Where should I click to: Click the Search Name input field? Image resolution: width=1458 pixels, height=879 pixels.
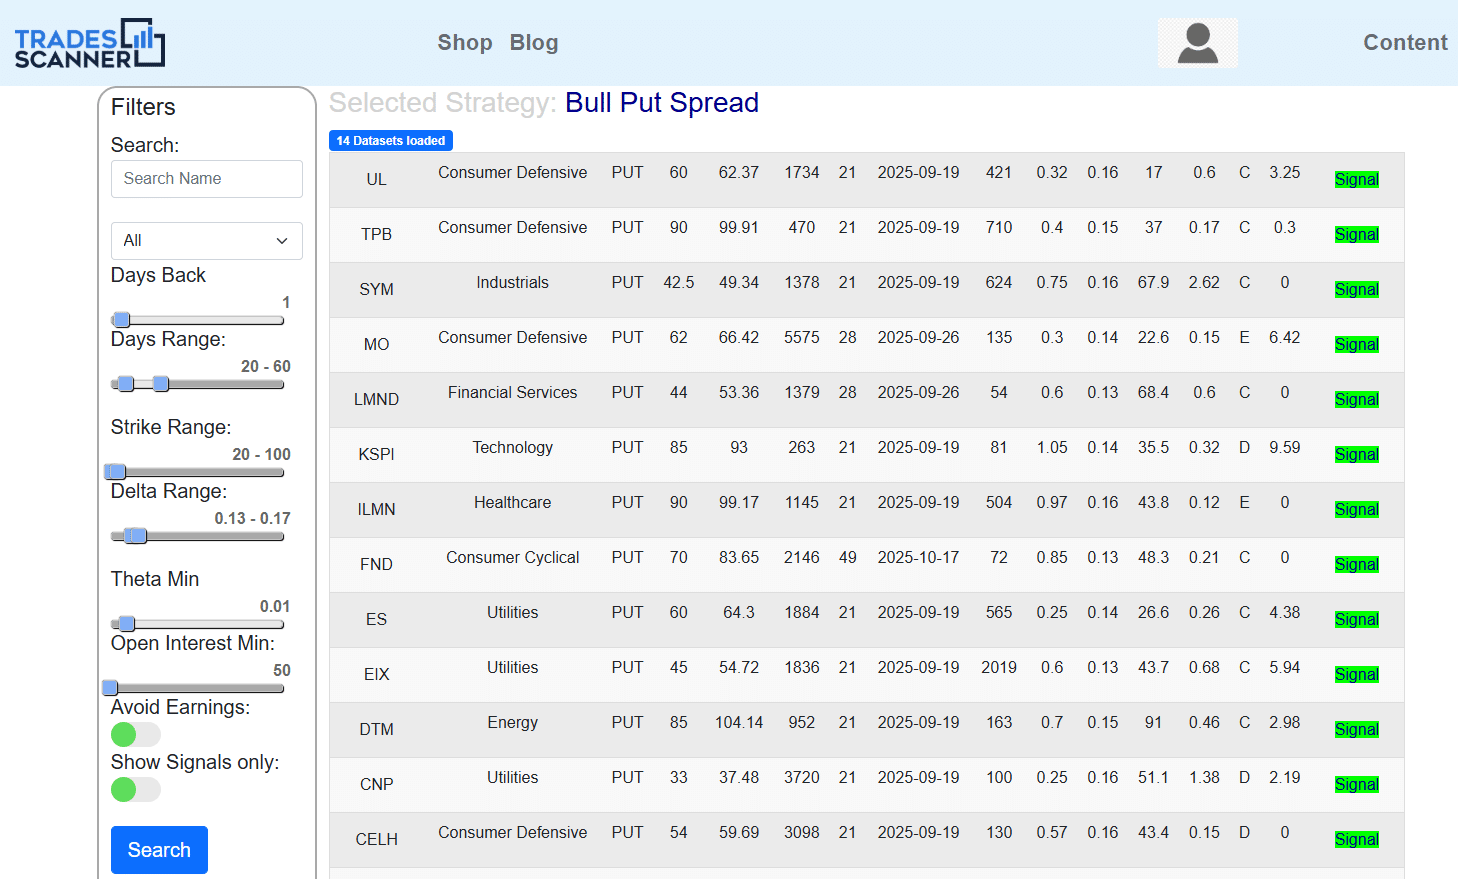206,179
